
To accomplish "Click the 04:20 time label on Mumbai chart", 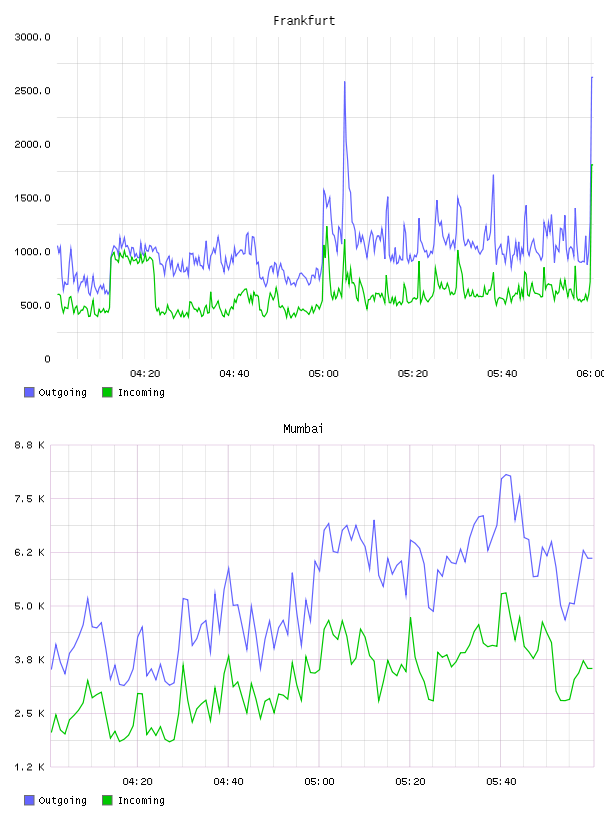I will 137,782.
